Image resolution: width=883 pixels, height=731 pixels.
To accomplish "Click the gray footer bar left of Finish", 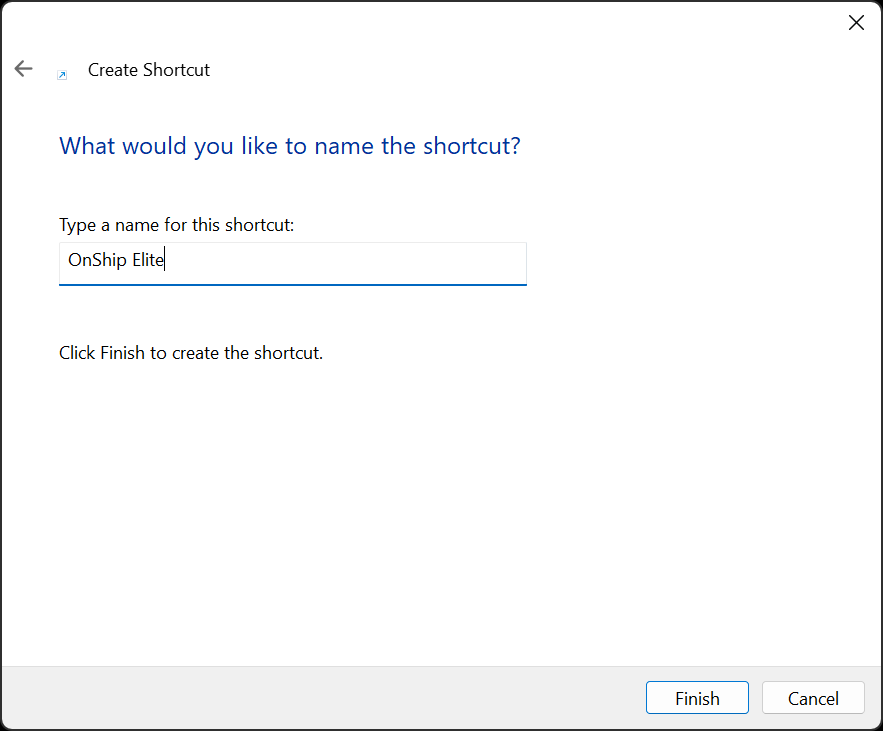I will [320, 698].
